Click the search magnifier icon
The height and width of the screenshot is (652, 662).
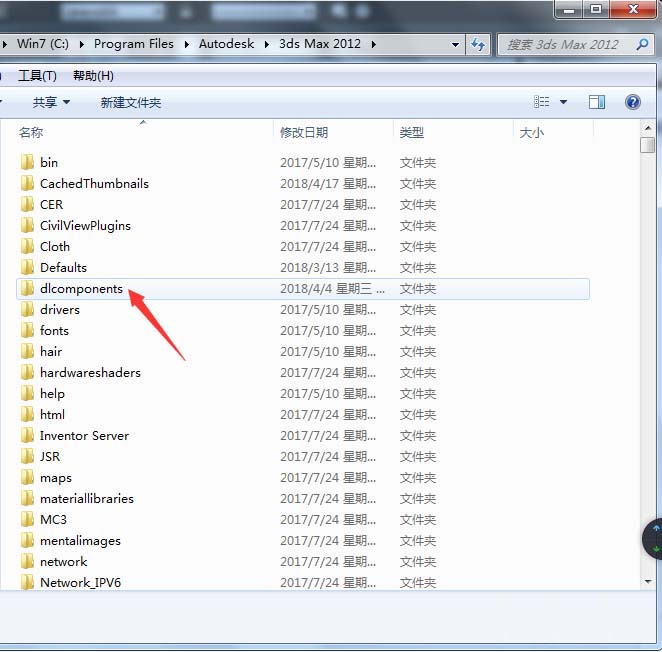pos(642,44)
